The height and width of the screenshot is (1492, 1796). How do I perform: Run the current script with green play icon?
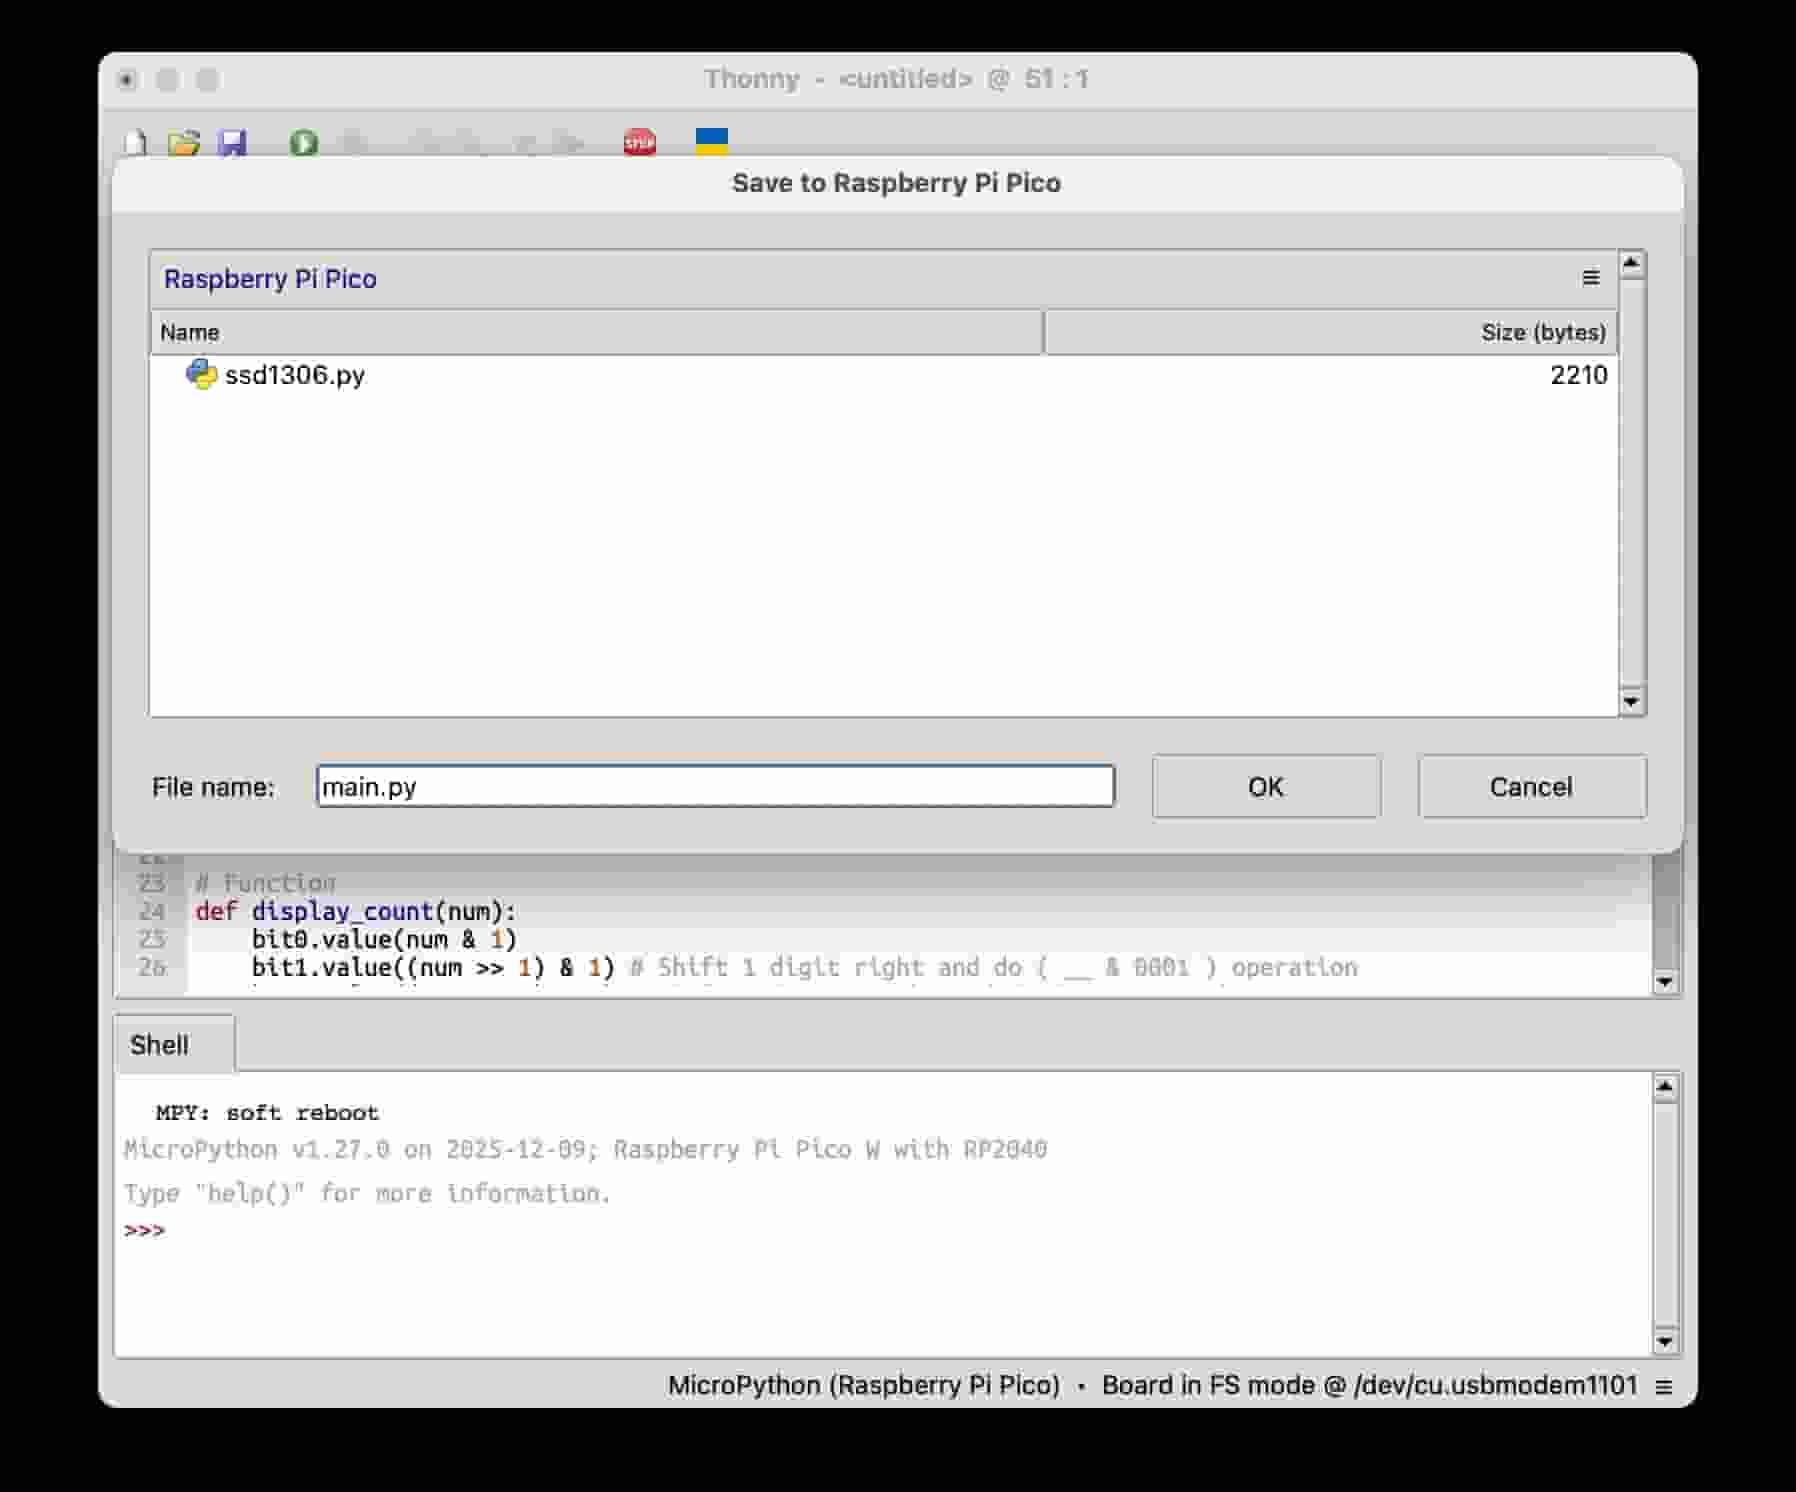304,143
